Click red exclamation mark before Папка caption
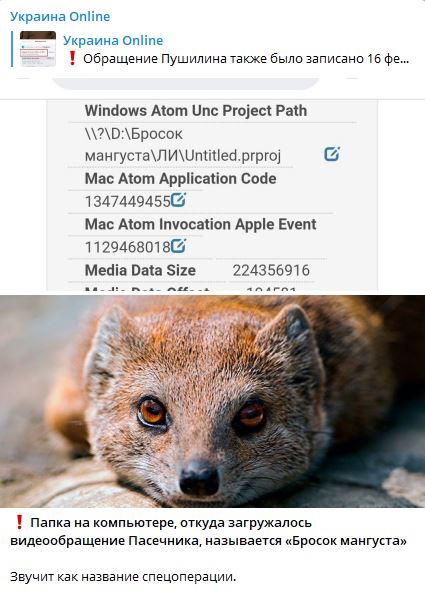The width and height of the screenshot is (425, 597). coord(19,522)
